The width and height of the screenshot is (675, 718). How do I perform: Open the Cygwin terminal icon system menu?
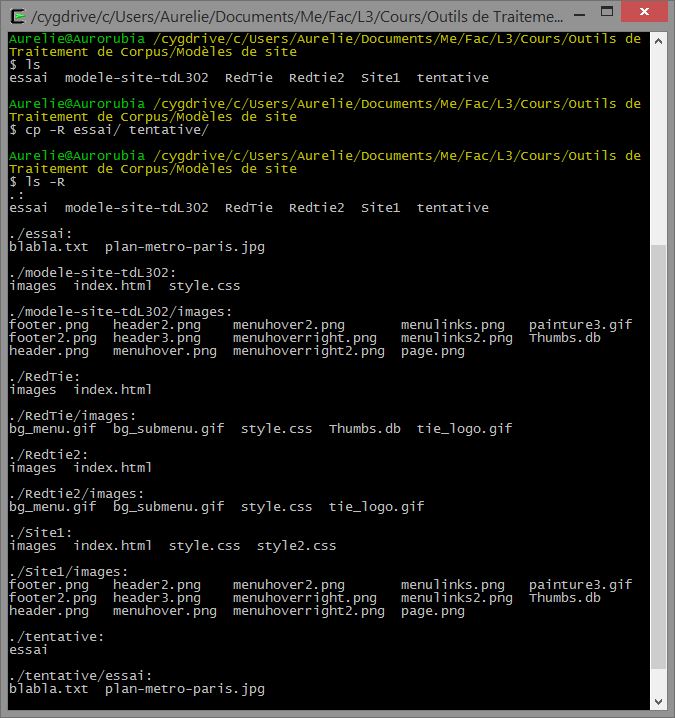(x=17, y=16)
